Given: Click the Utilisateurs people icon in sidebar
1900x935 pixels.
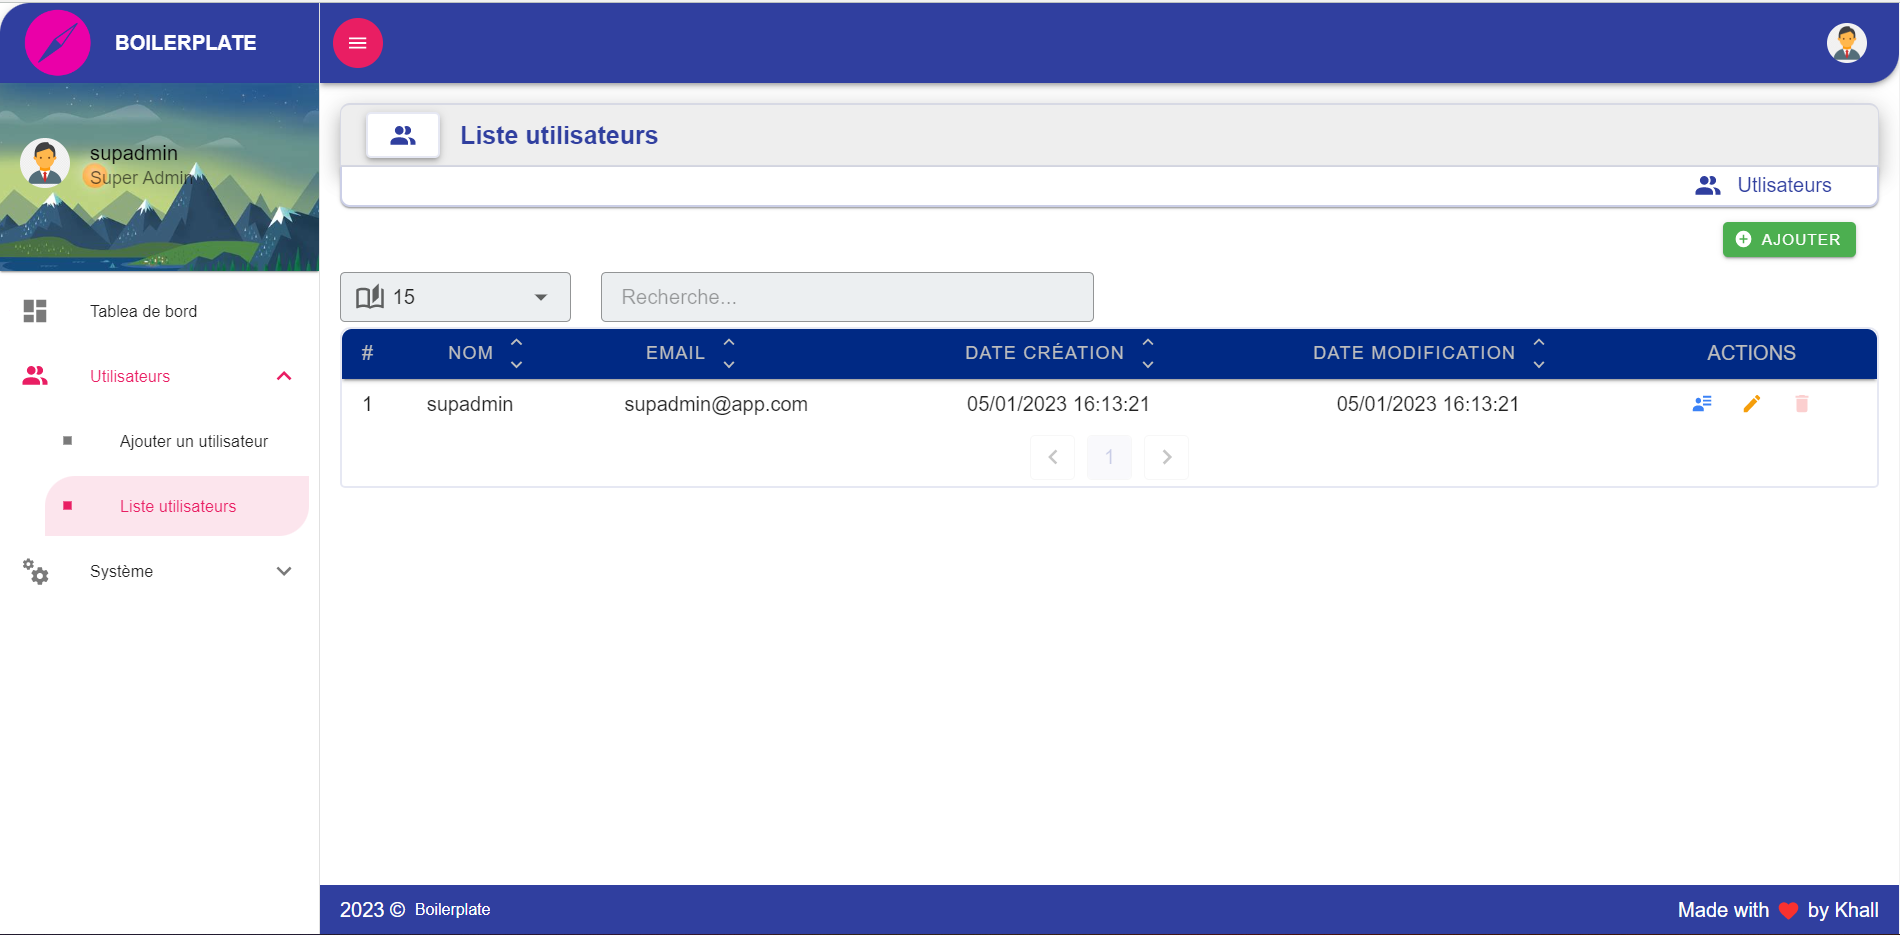Looking at the screenshot, I should pyautogui.click(x=35, y=376).
